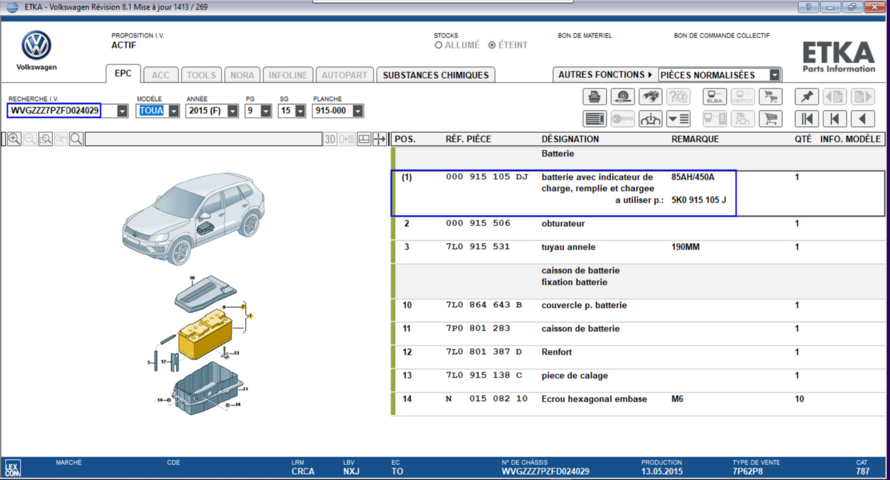Expand the MODÈLE dropdown showing TOUA
The height and width of the screenshot is (480, 890).
(174, 111)
